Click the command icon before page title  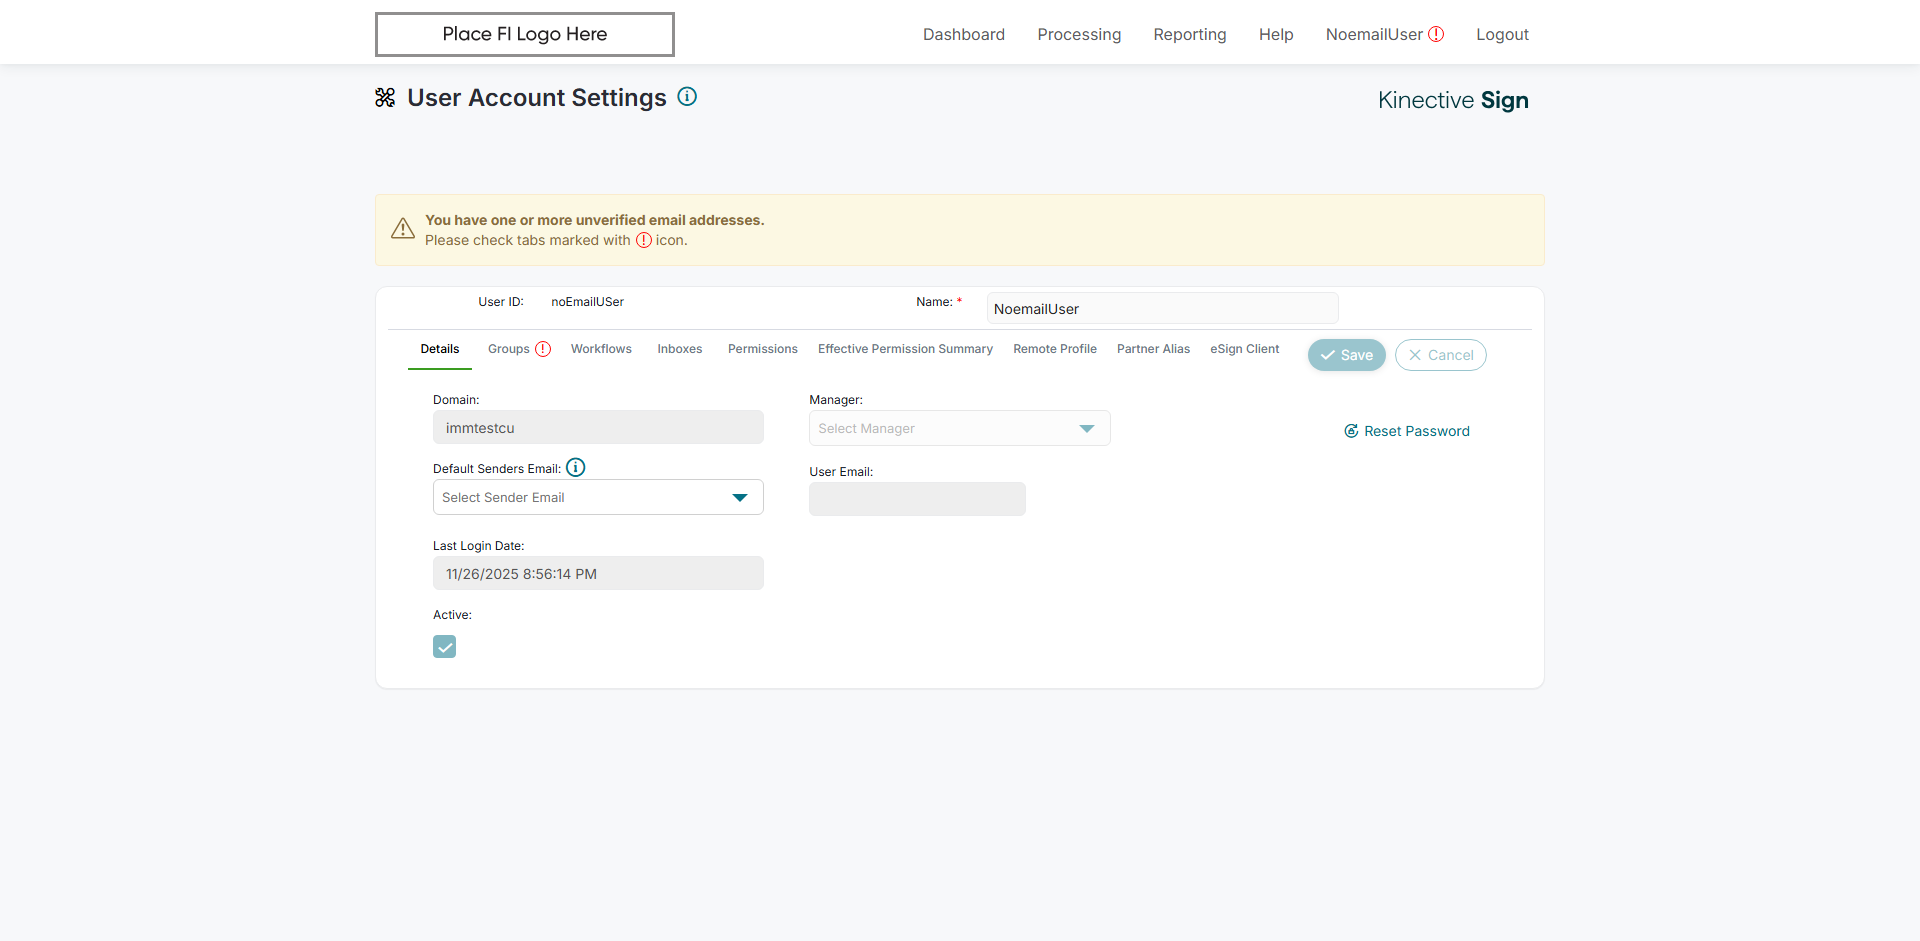click(385, 97)
